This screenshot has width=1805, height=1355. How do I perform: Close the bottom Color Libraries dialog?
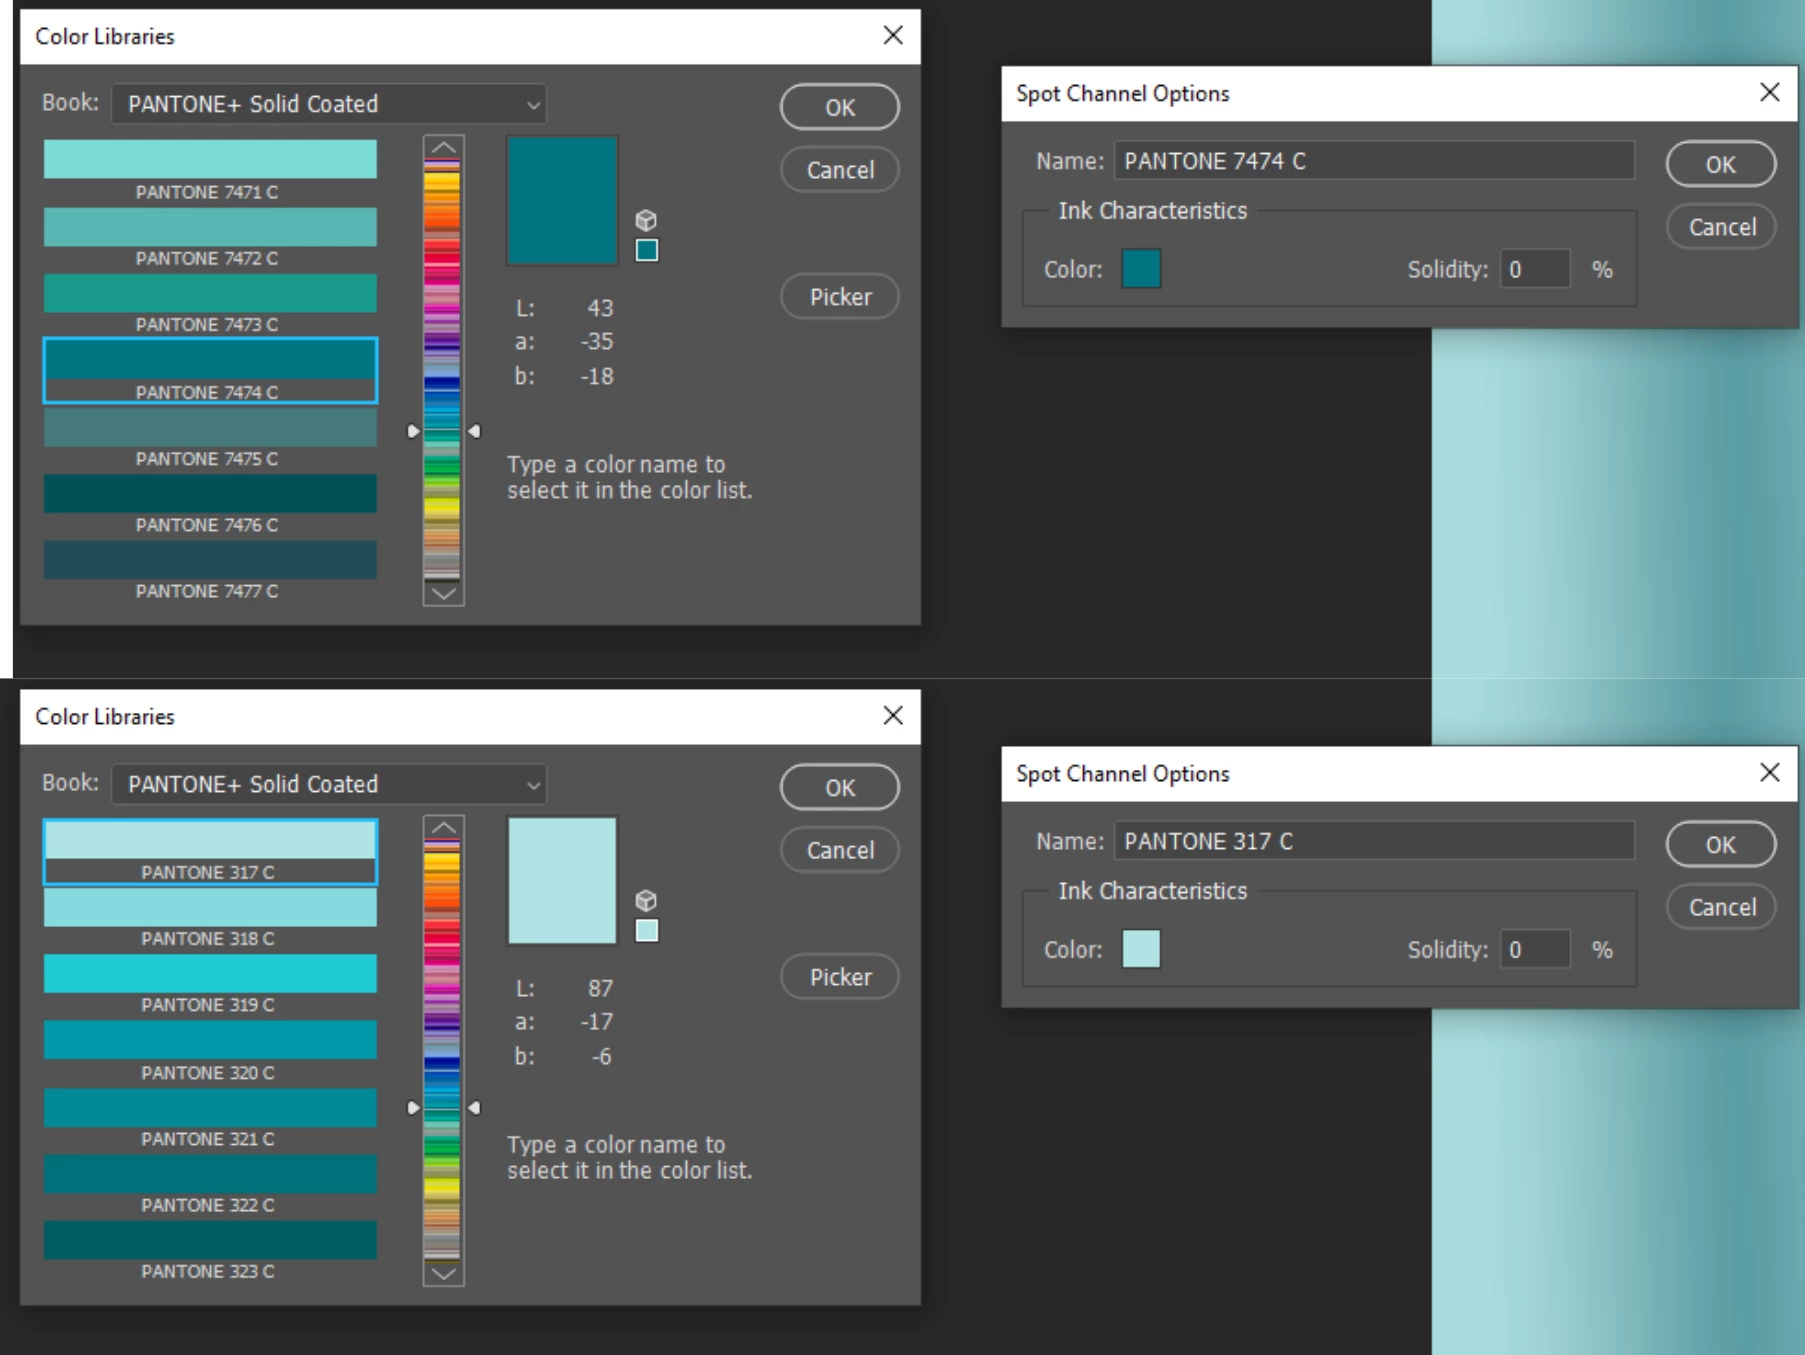click(x=893, y=716)
